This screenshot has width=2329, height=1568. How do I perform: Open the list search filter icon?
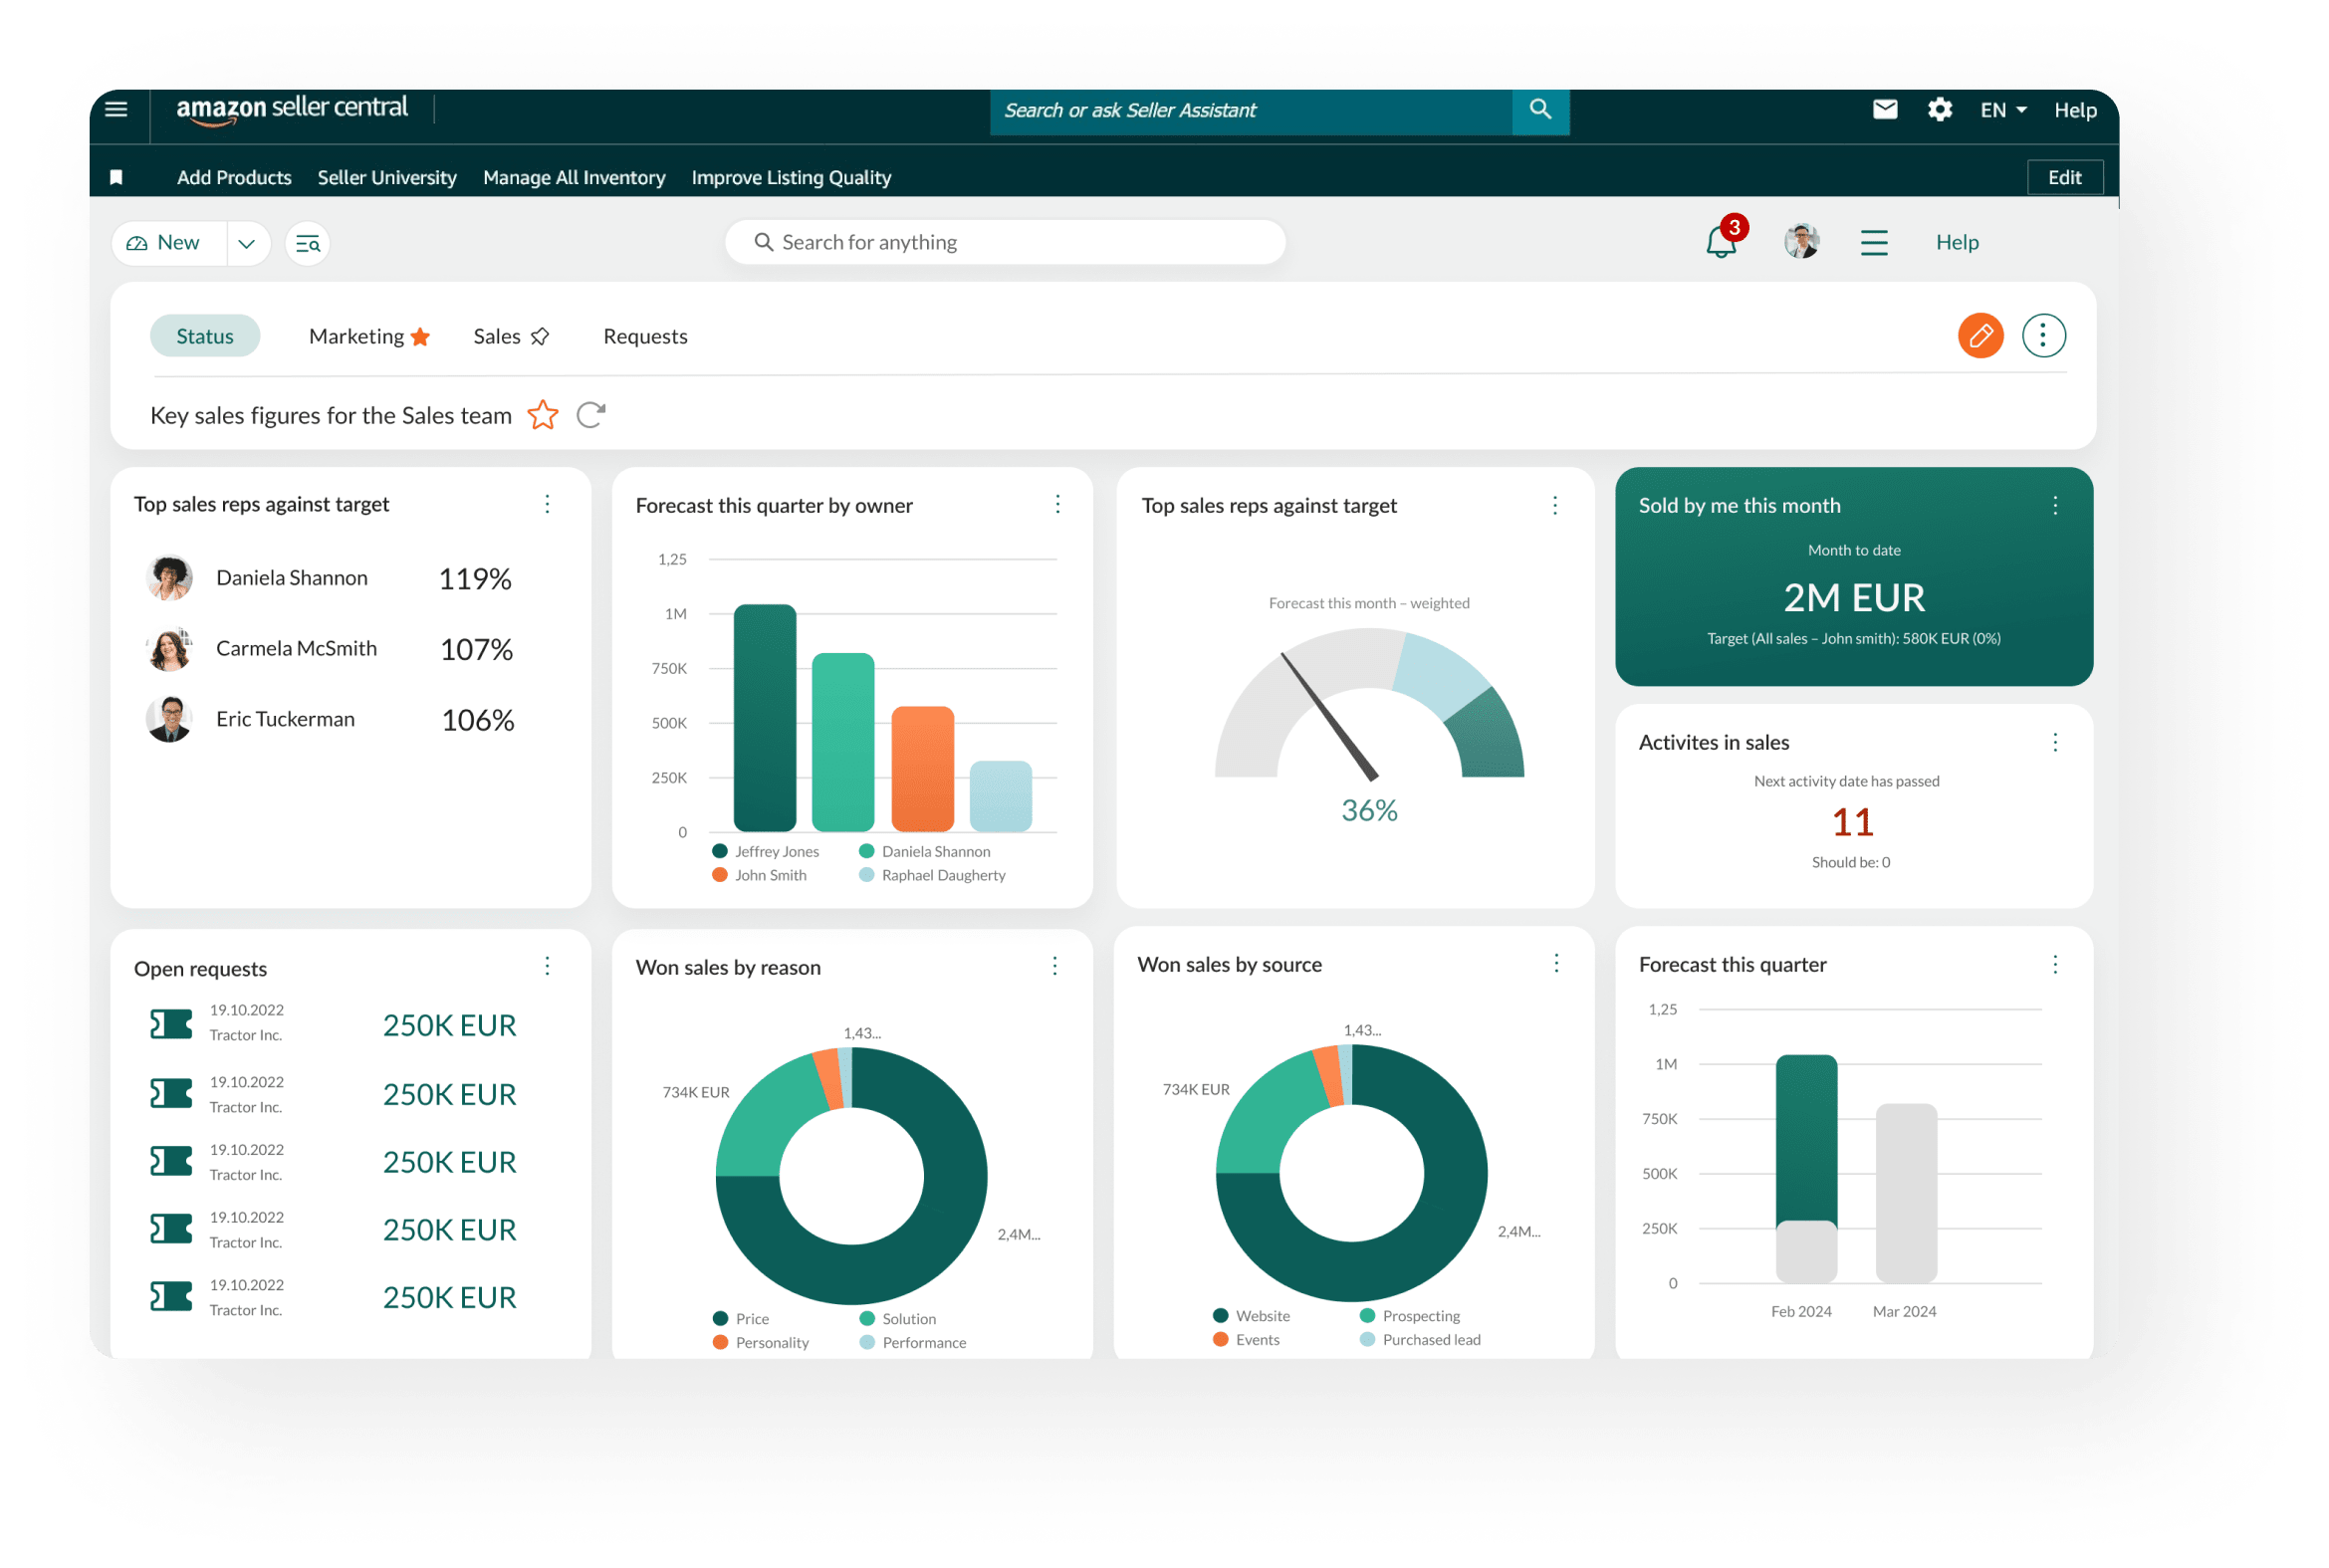(307, 243)
